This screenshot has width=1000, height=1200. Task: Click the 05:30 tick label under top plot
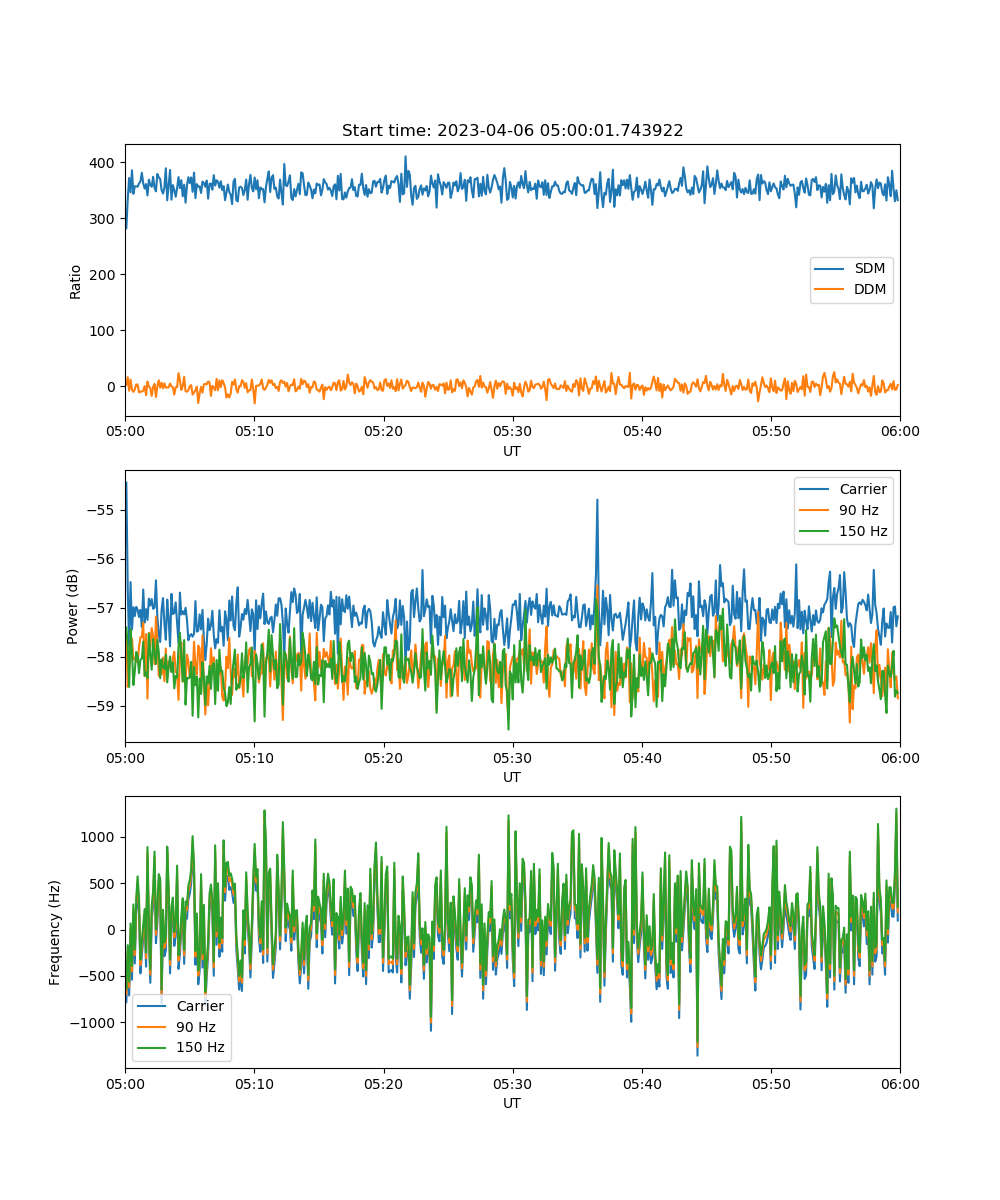pos(512,431)
